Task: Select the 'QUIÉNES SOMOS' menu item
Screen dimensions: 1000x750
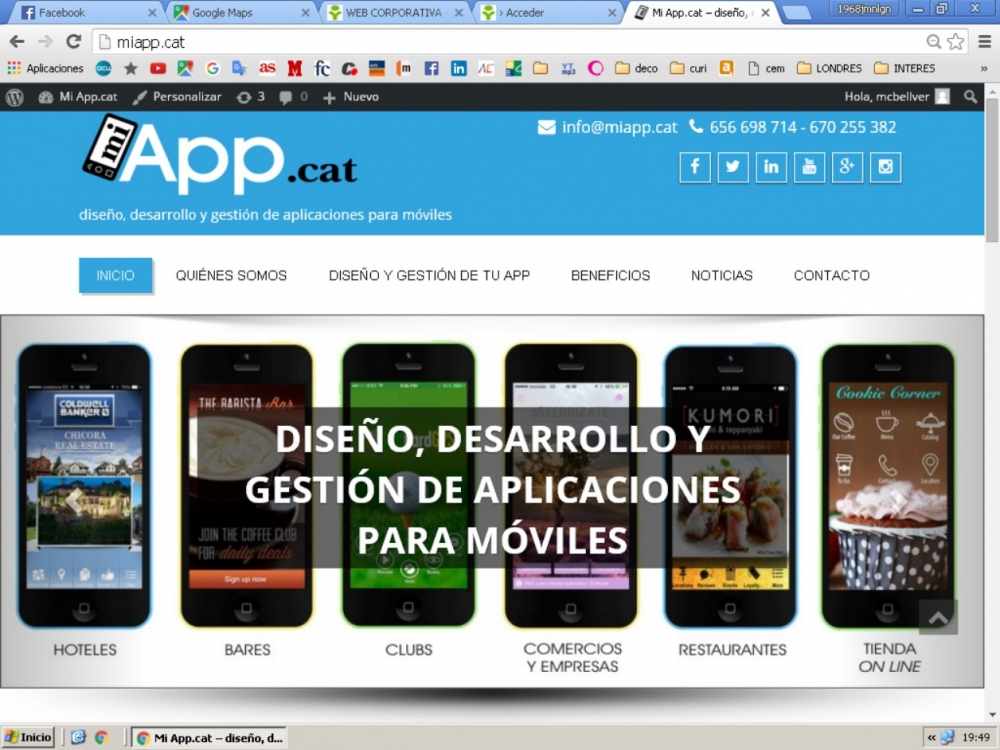Action: click(x=231, y=275)
